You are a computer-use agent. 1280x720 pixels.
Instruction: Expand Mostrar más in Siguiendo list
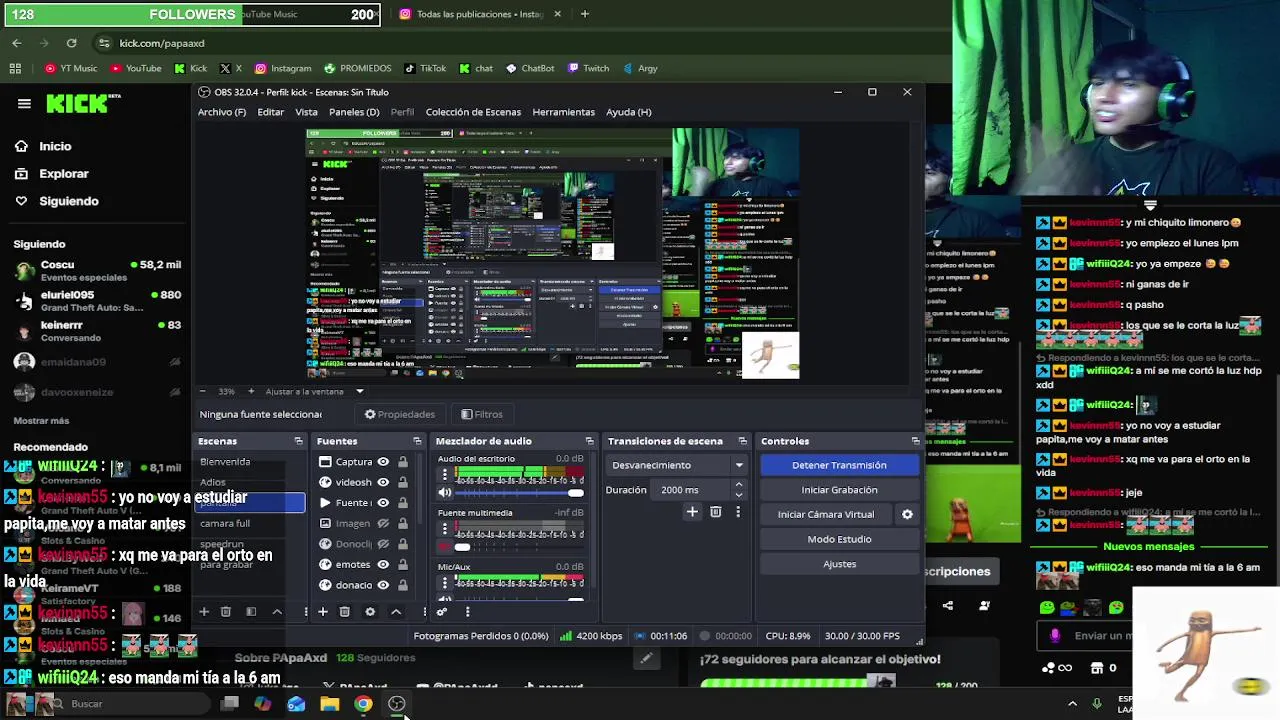click(x=41, y=421)
